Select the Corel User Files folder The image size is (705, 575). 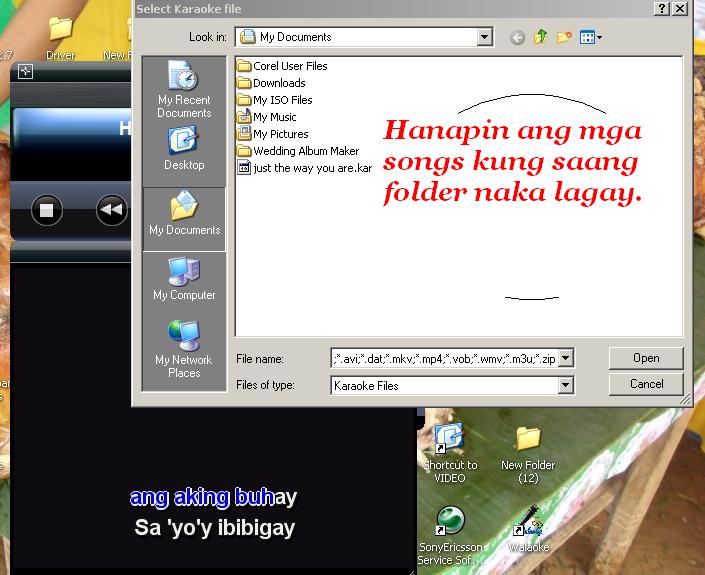pos(282,66)
